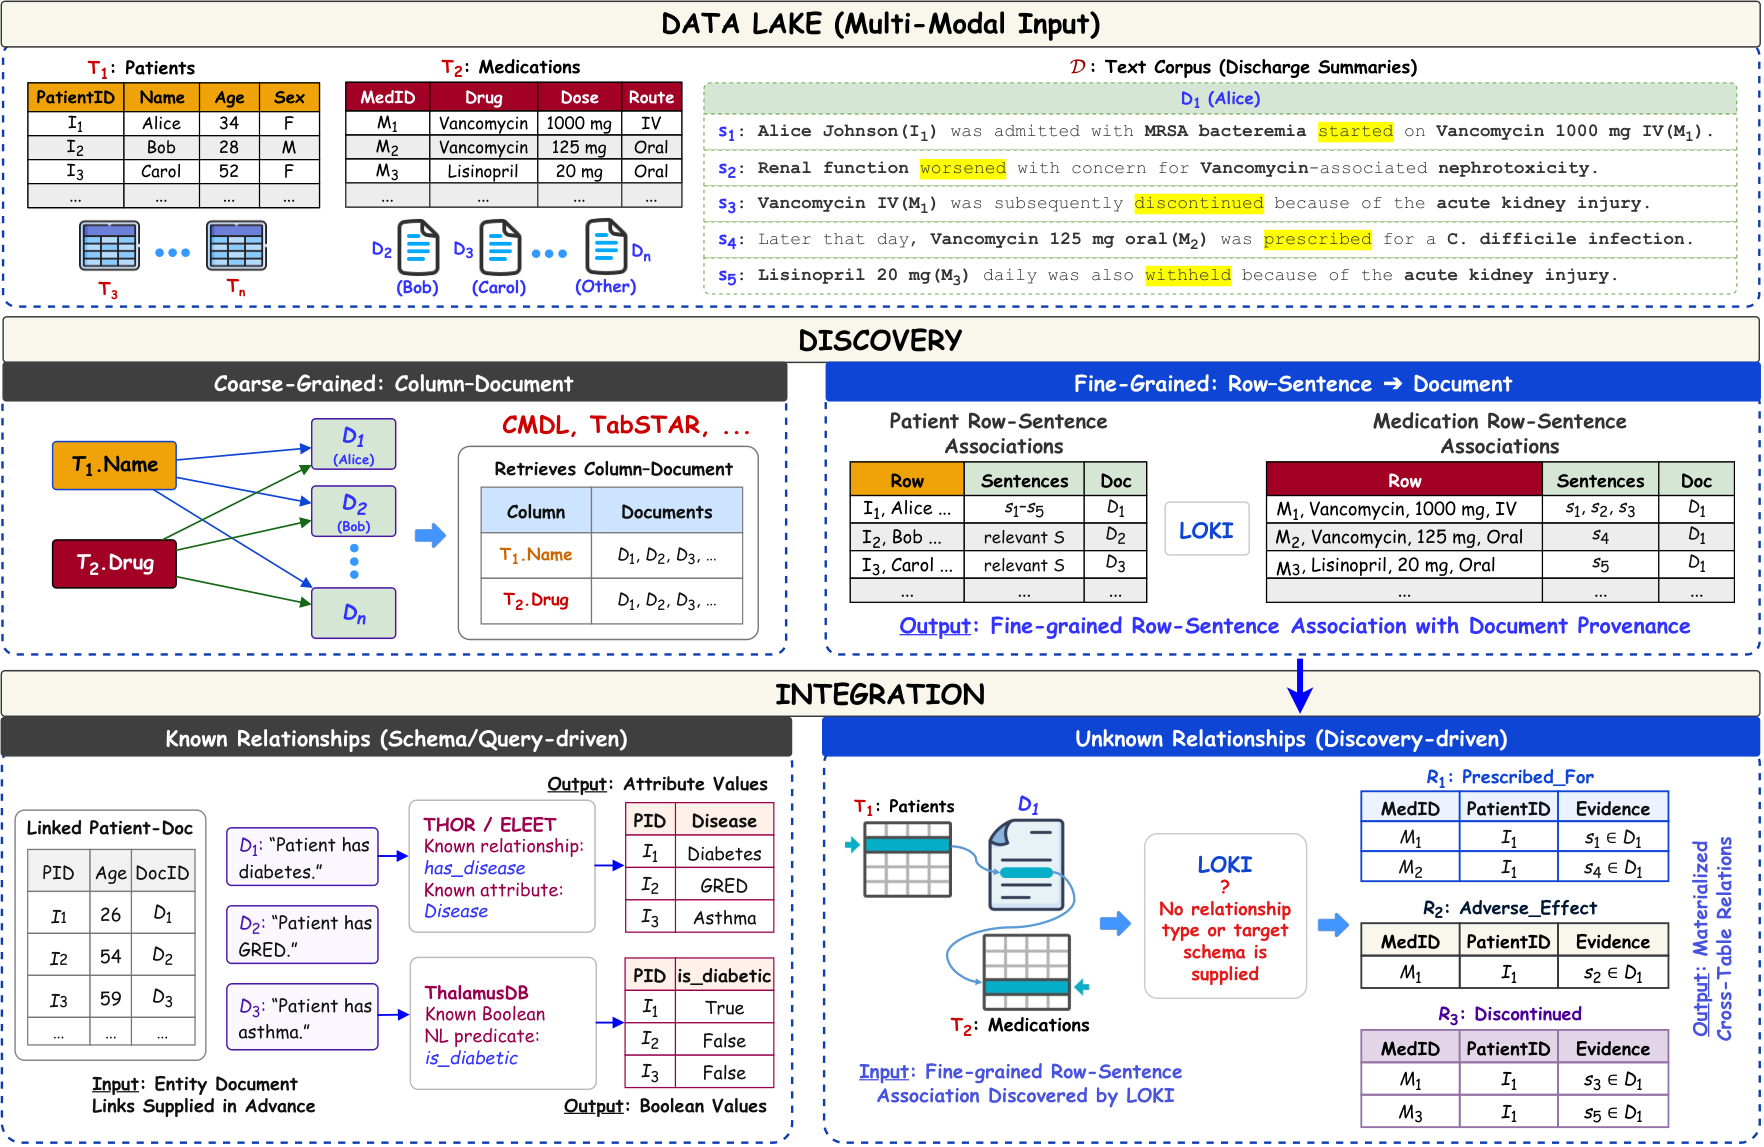This screenshot has height=1147, width=1764.
Task: Click the 'Diabetes' cell in Disease table
Action: coord(724,854)
